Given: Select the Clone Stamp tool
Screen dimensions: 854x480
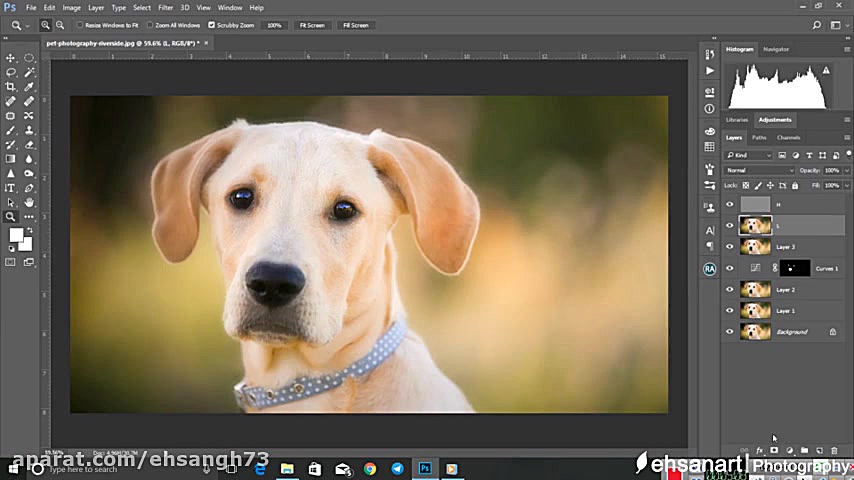Looking at the screenshot, I should pyautogui.click(x=29, y=130).
